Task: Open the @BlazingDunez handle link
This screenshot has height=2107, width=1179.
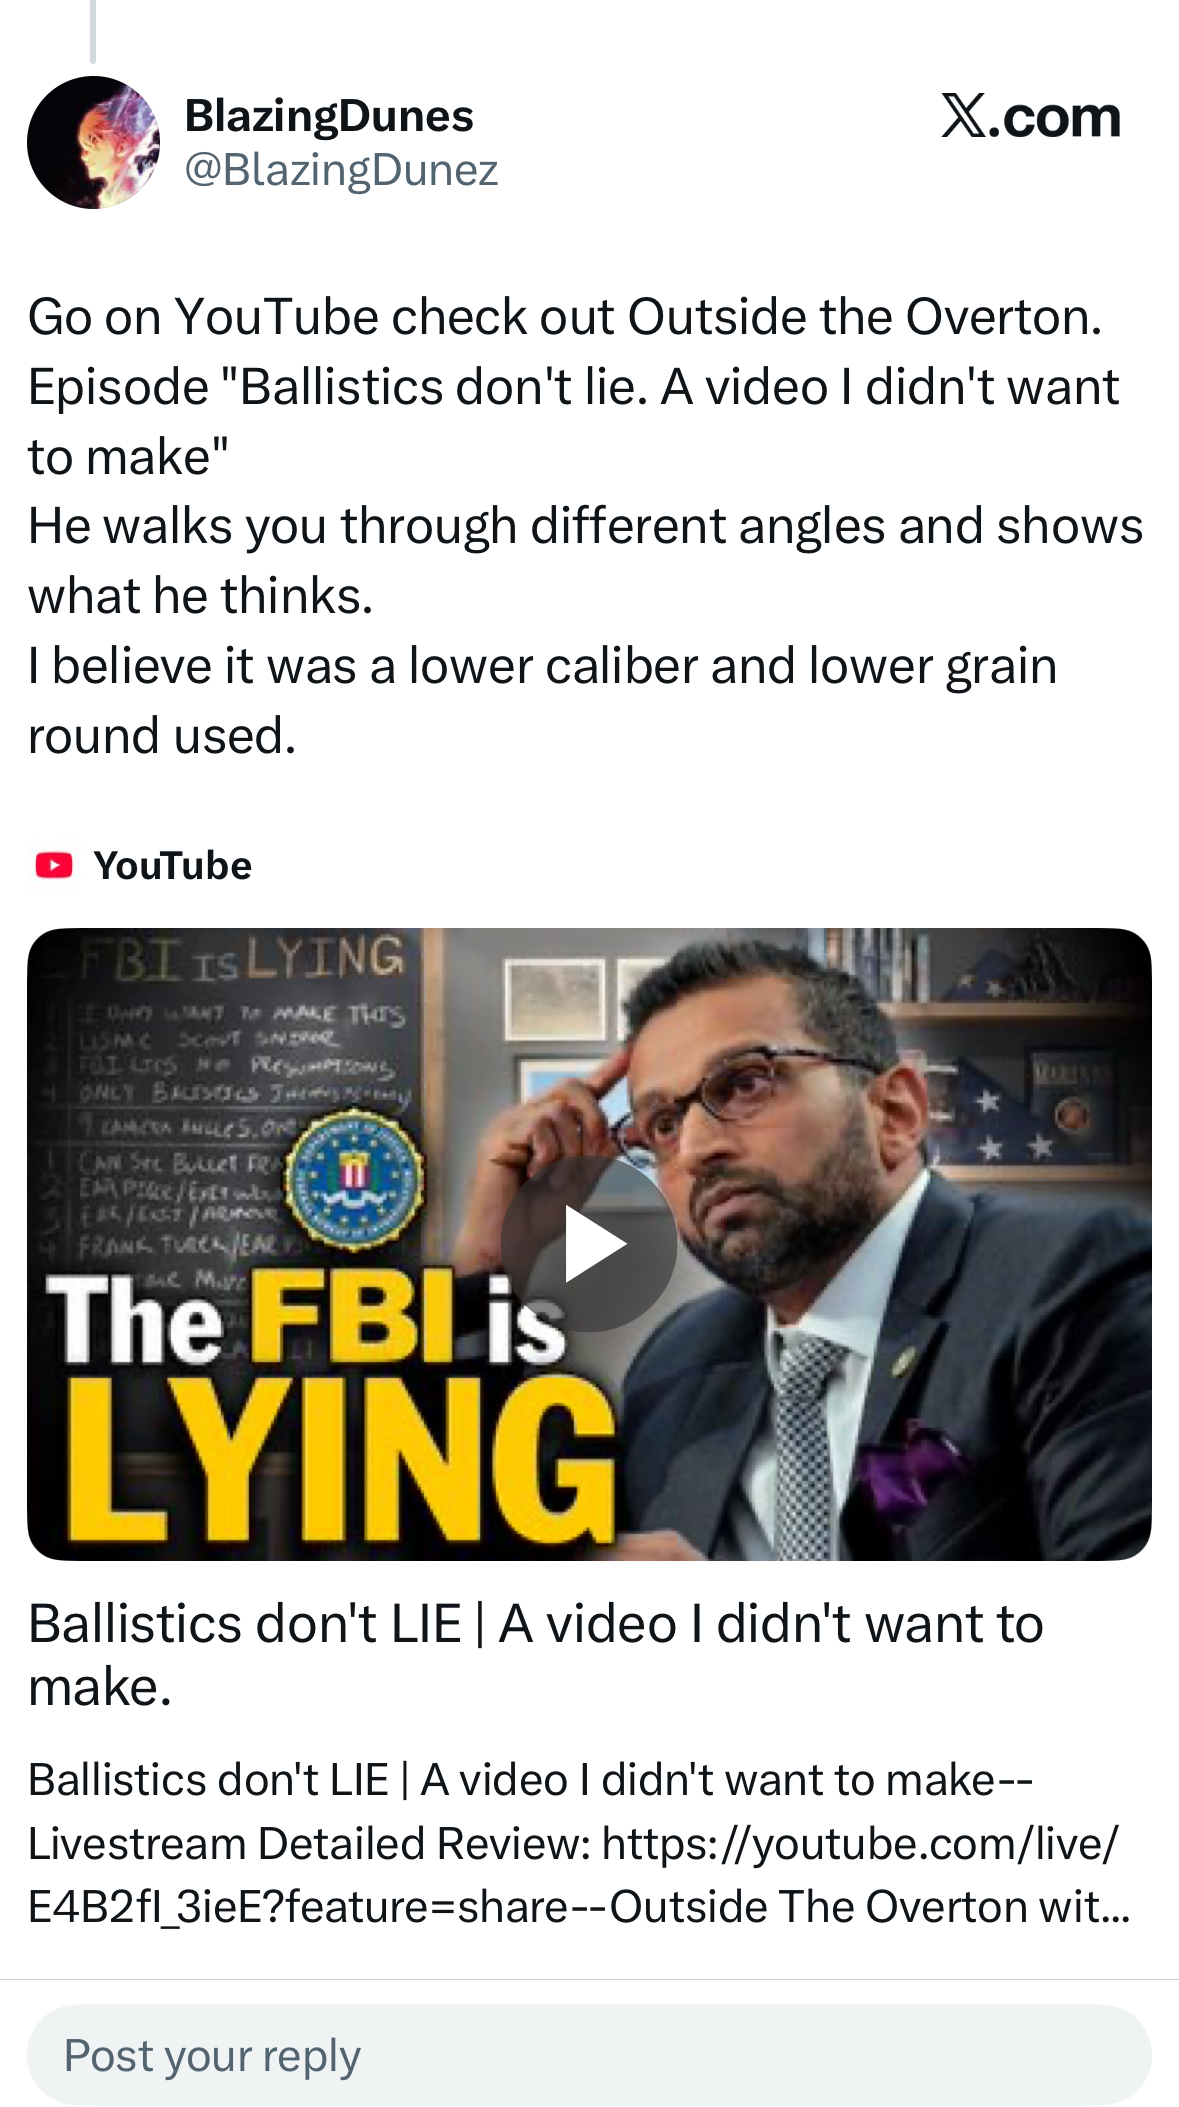Action: [x=341, y=170]
